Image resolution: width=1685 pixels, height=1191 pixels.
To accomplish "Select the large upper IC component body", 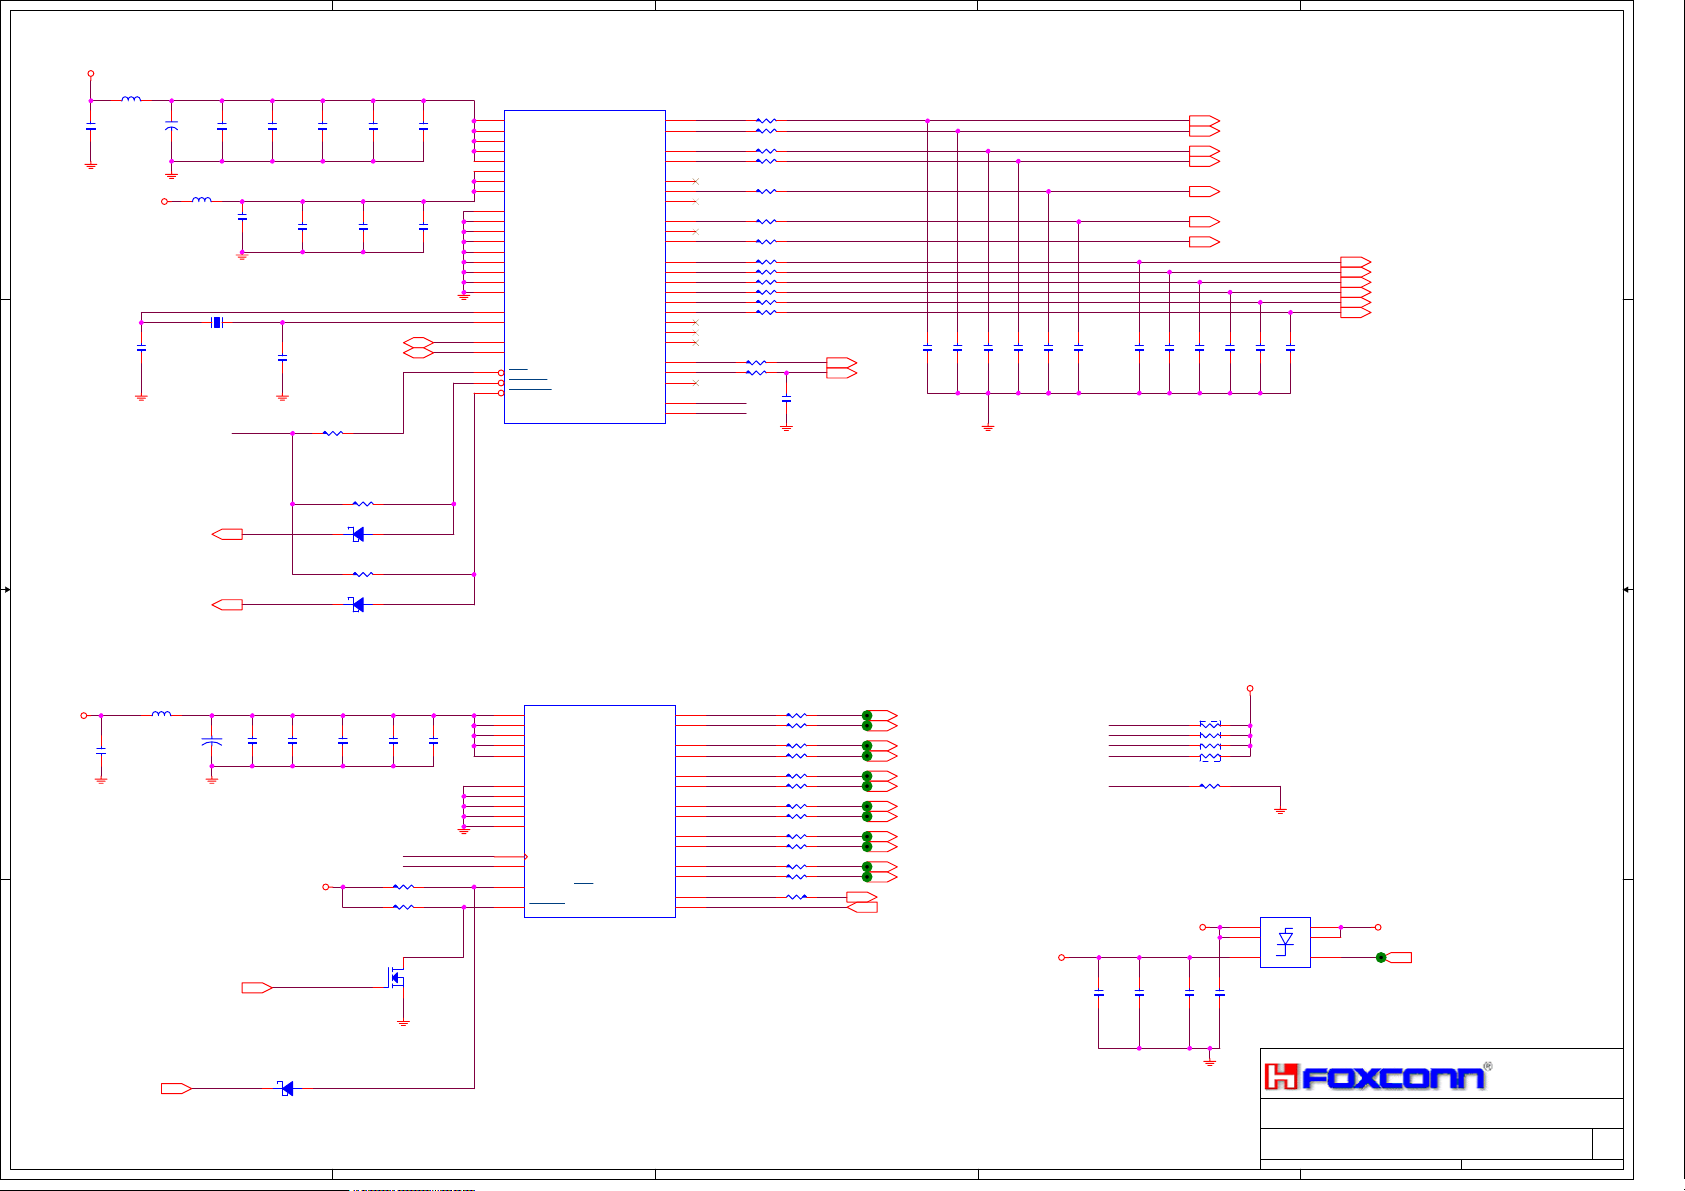I will click(584, 266).
